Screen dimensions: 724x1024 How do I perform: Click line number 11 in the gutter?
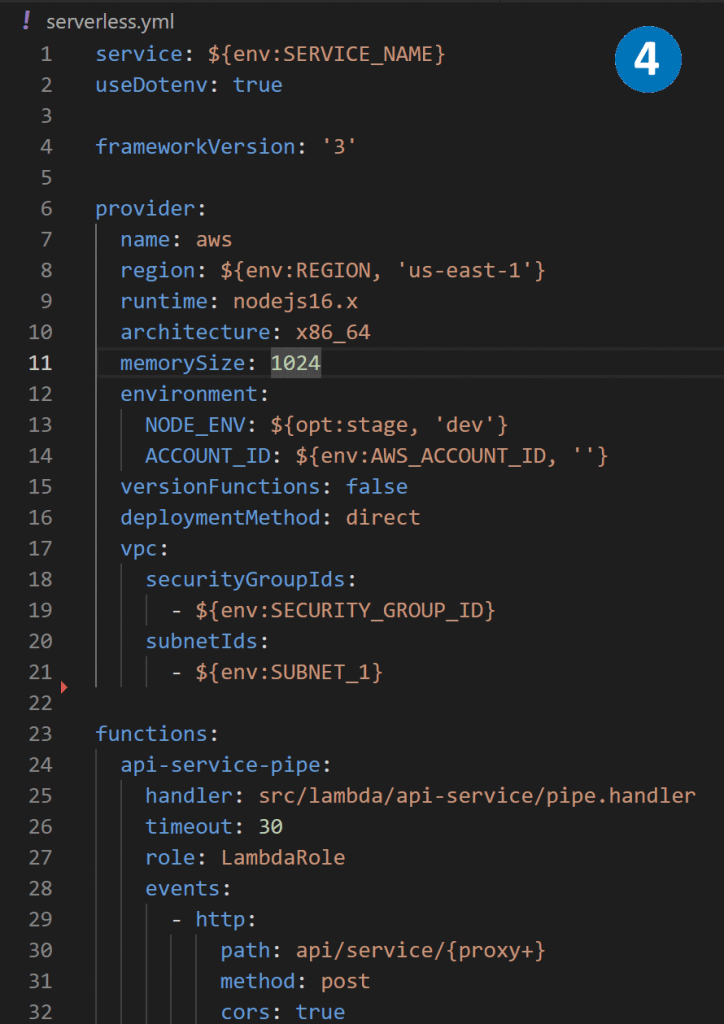39,364
